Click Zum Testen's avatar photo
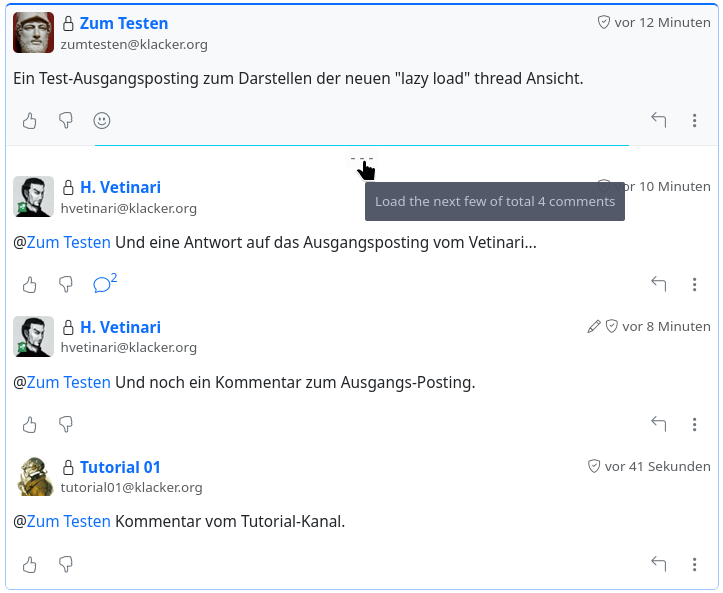Image resolution: width=723 pixels, height=593 pixels. point(33,33)
